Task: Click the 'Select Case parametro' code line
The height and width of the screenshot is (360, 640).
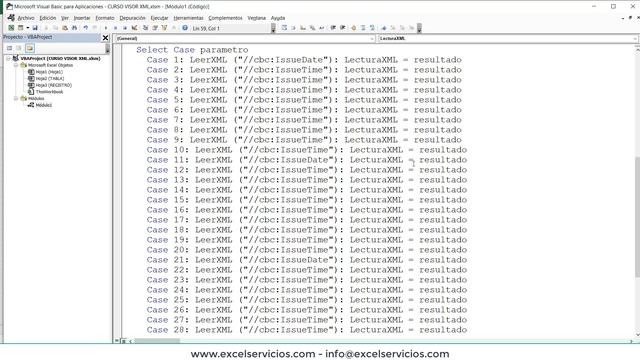Action: tap(192, 50)
